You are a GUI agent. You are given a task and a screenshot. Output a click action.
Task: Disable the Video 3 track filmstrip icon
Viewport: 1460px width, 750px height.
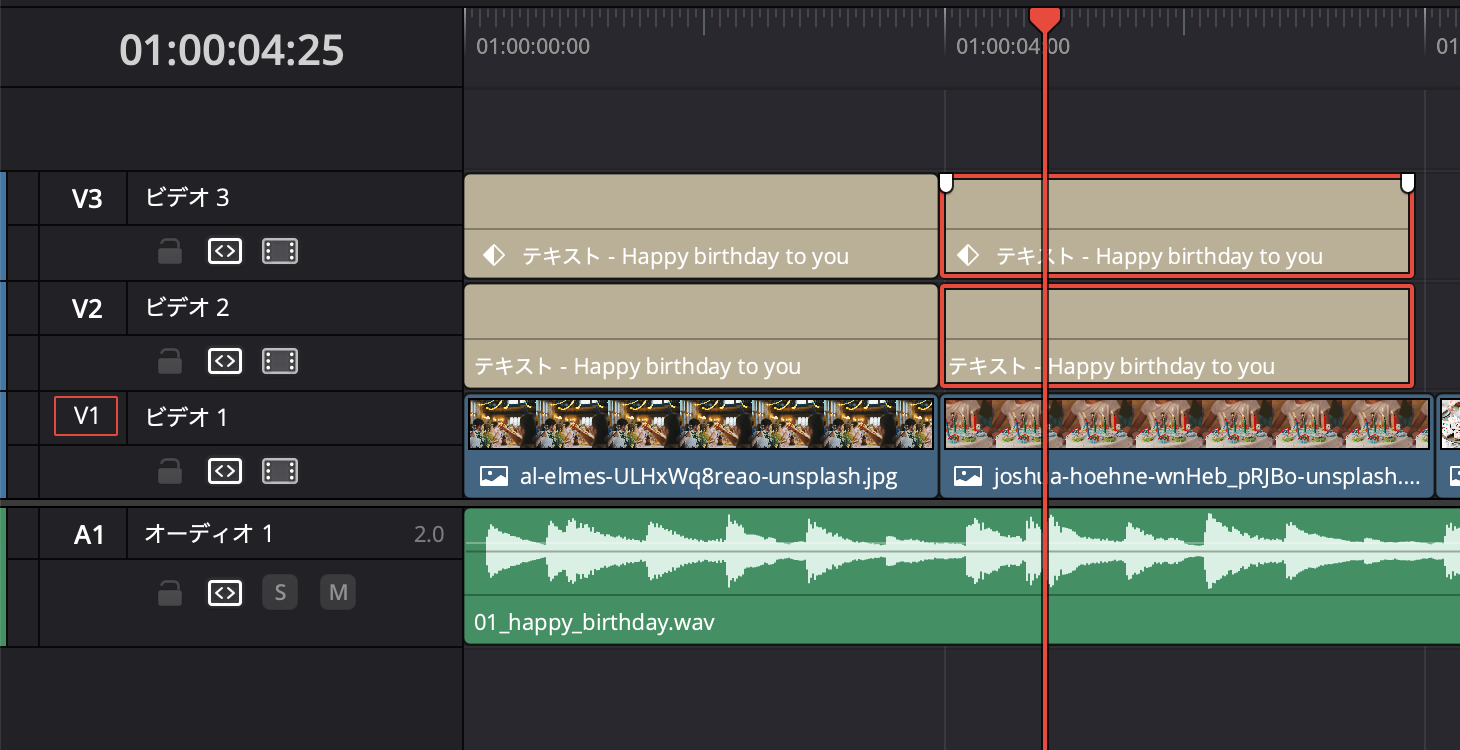[x=280, y=252]
